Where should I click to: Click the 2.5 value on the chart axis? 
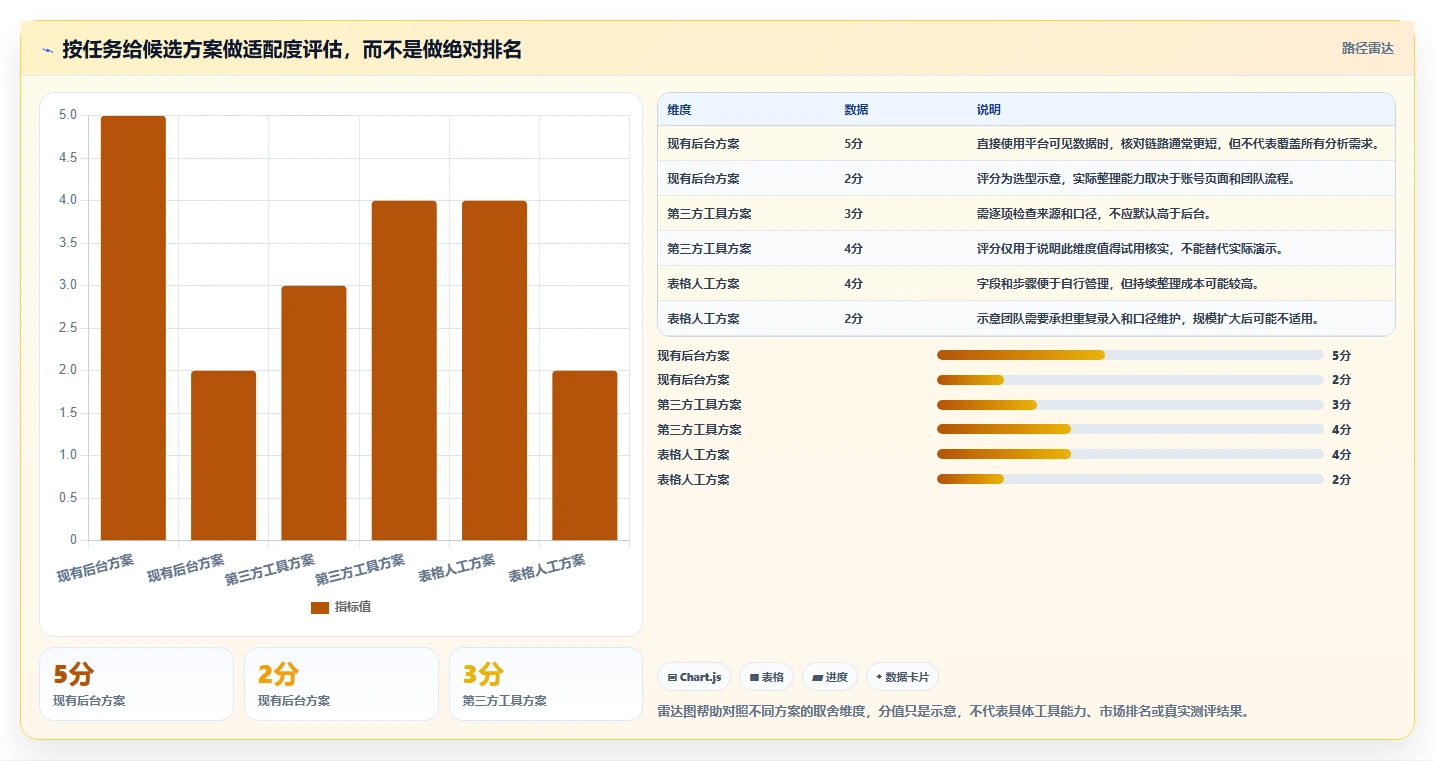pyautogui.click(x=68, y=328)
